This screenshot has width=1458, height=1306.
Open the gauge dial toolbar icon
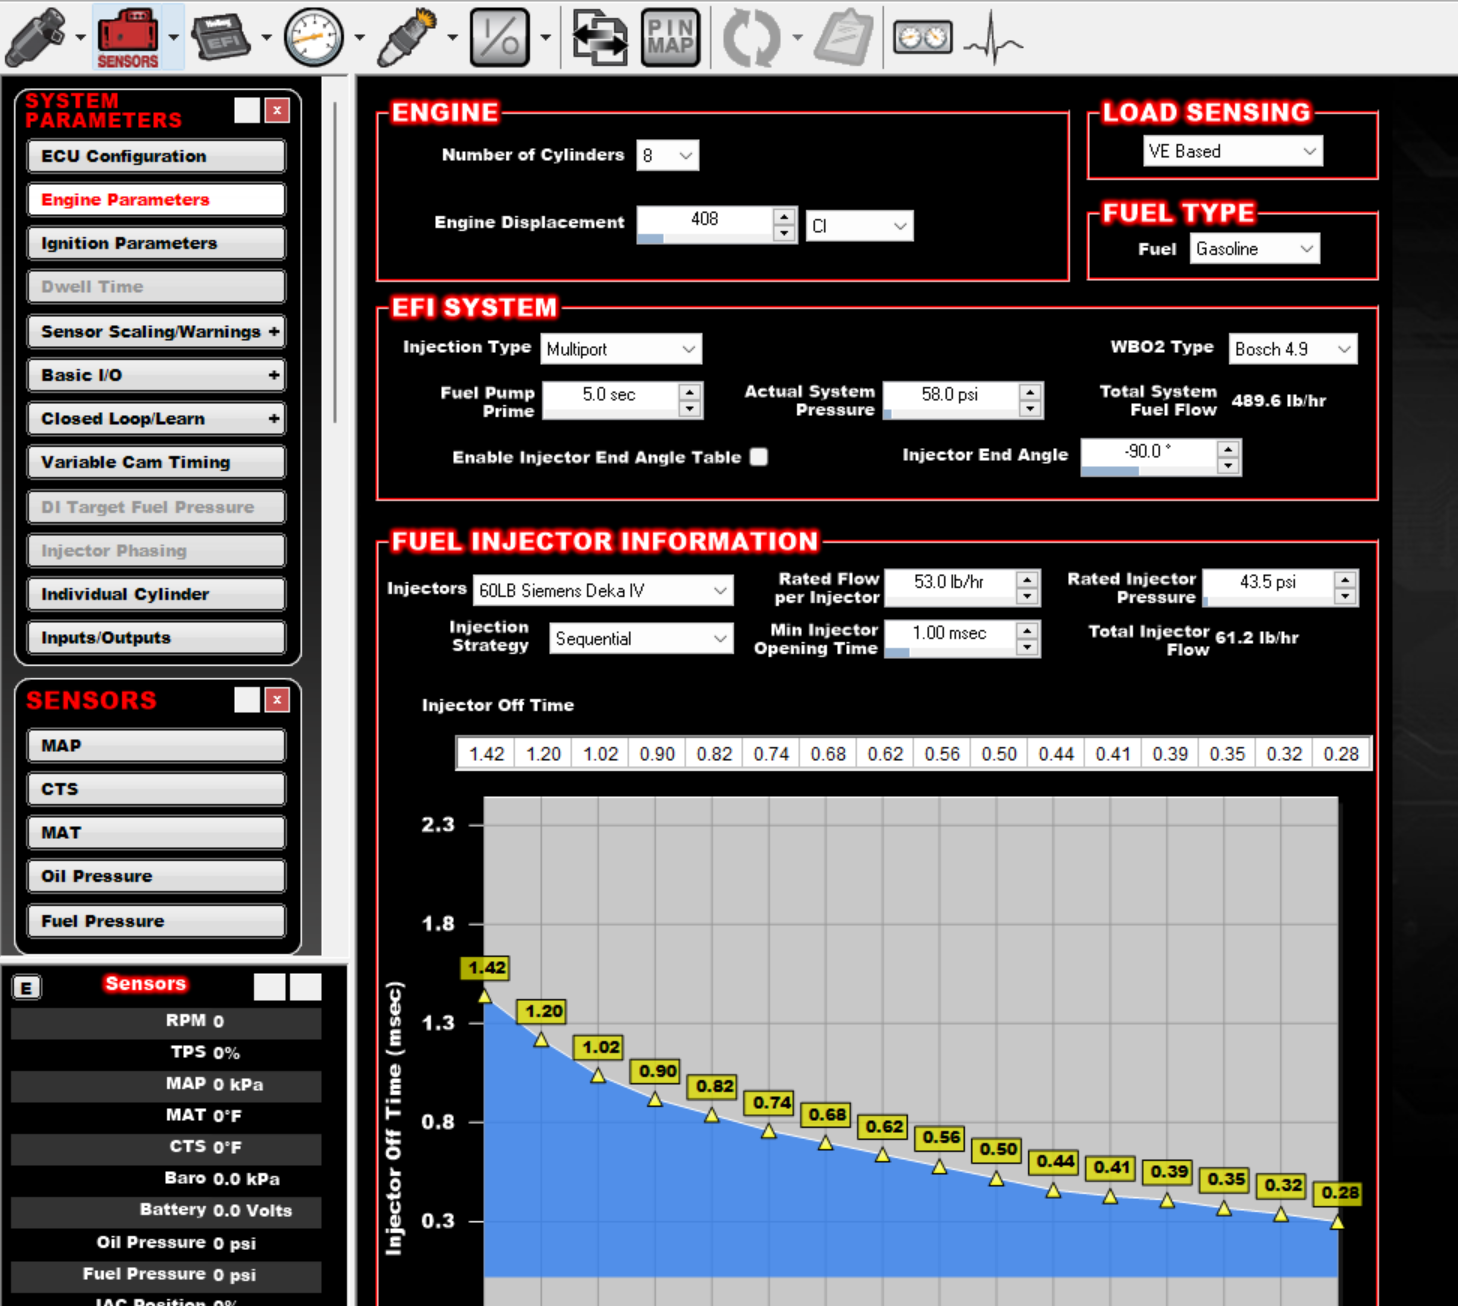click(314, 37)
